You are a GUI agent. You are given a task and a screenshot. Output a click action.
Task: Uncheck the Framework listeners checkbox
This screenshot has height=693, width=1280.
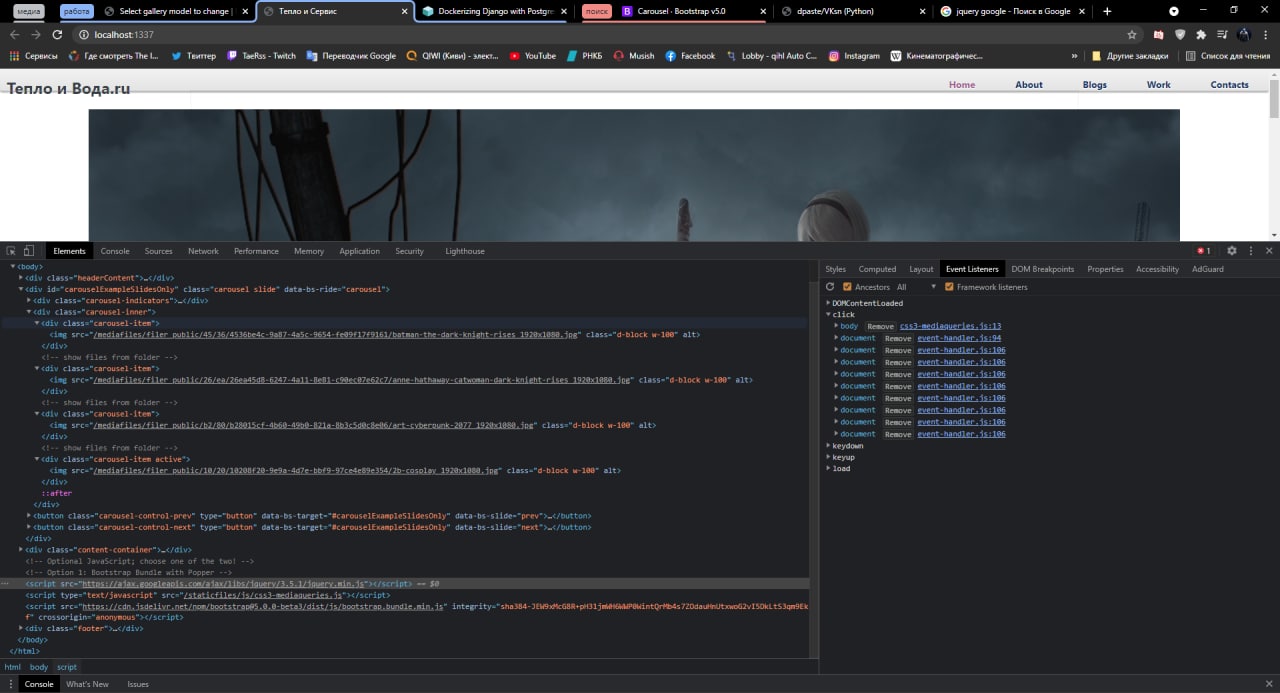(949, 287)
